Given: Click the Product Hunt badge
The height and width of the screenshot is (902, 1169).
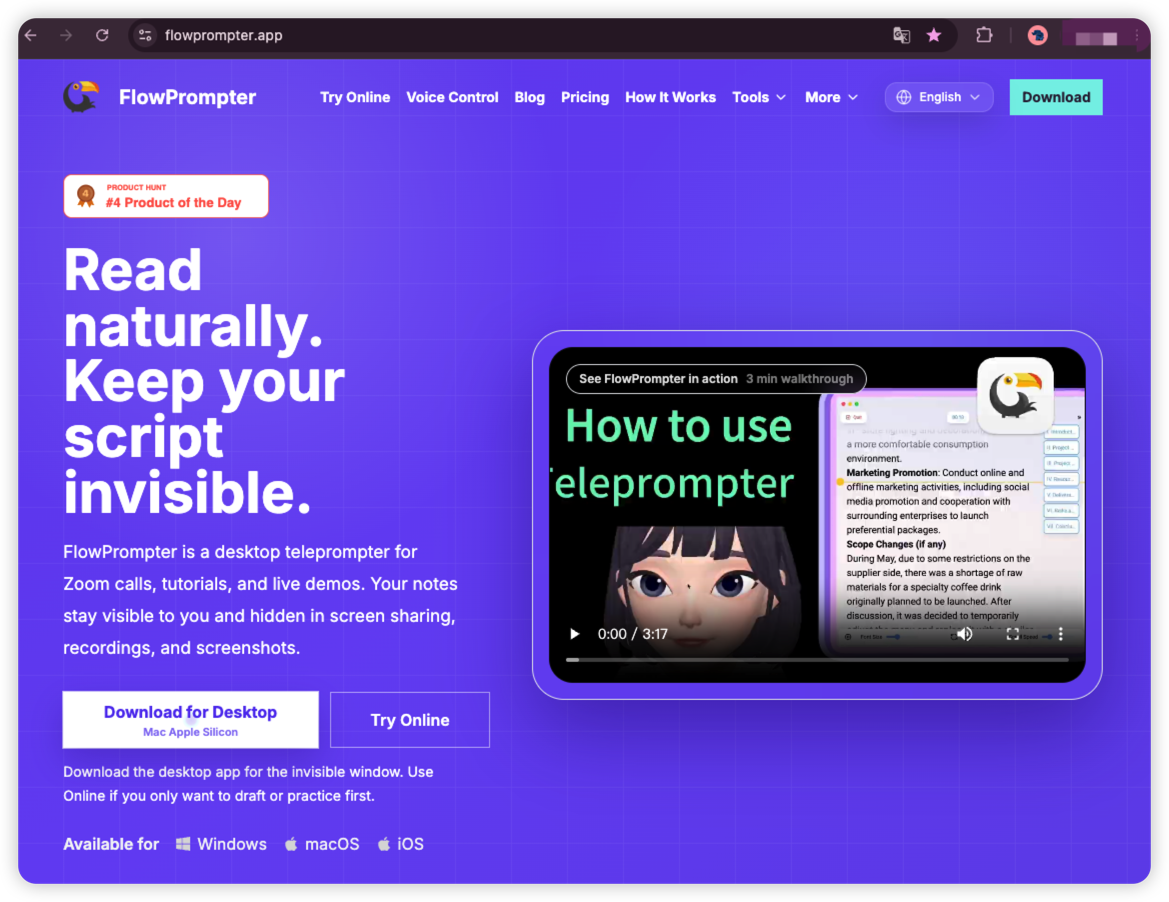Looking at the screenshot, I should point(166,196).
